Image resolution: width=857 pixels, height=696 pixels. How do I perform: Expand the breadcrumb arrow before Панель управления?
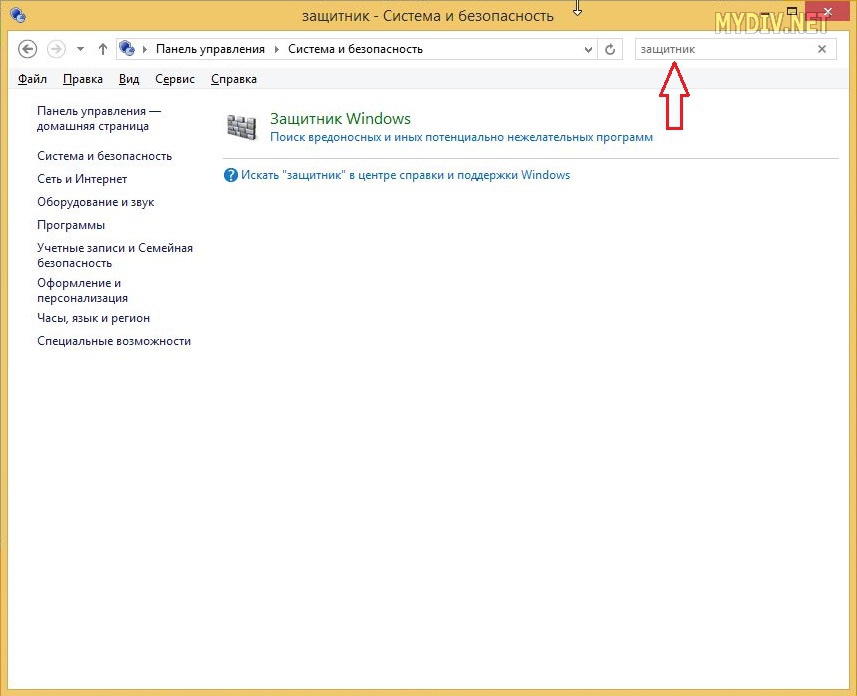[x=145, y=49]
